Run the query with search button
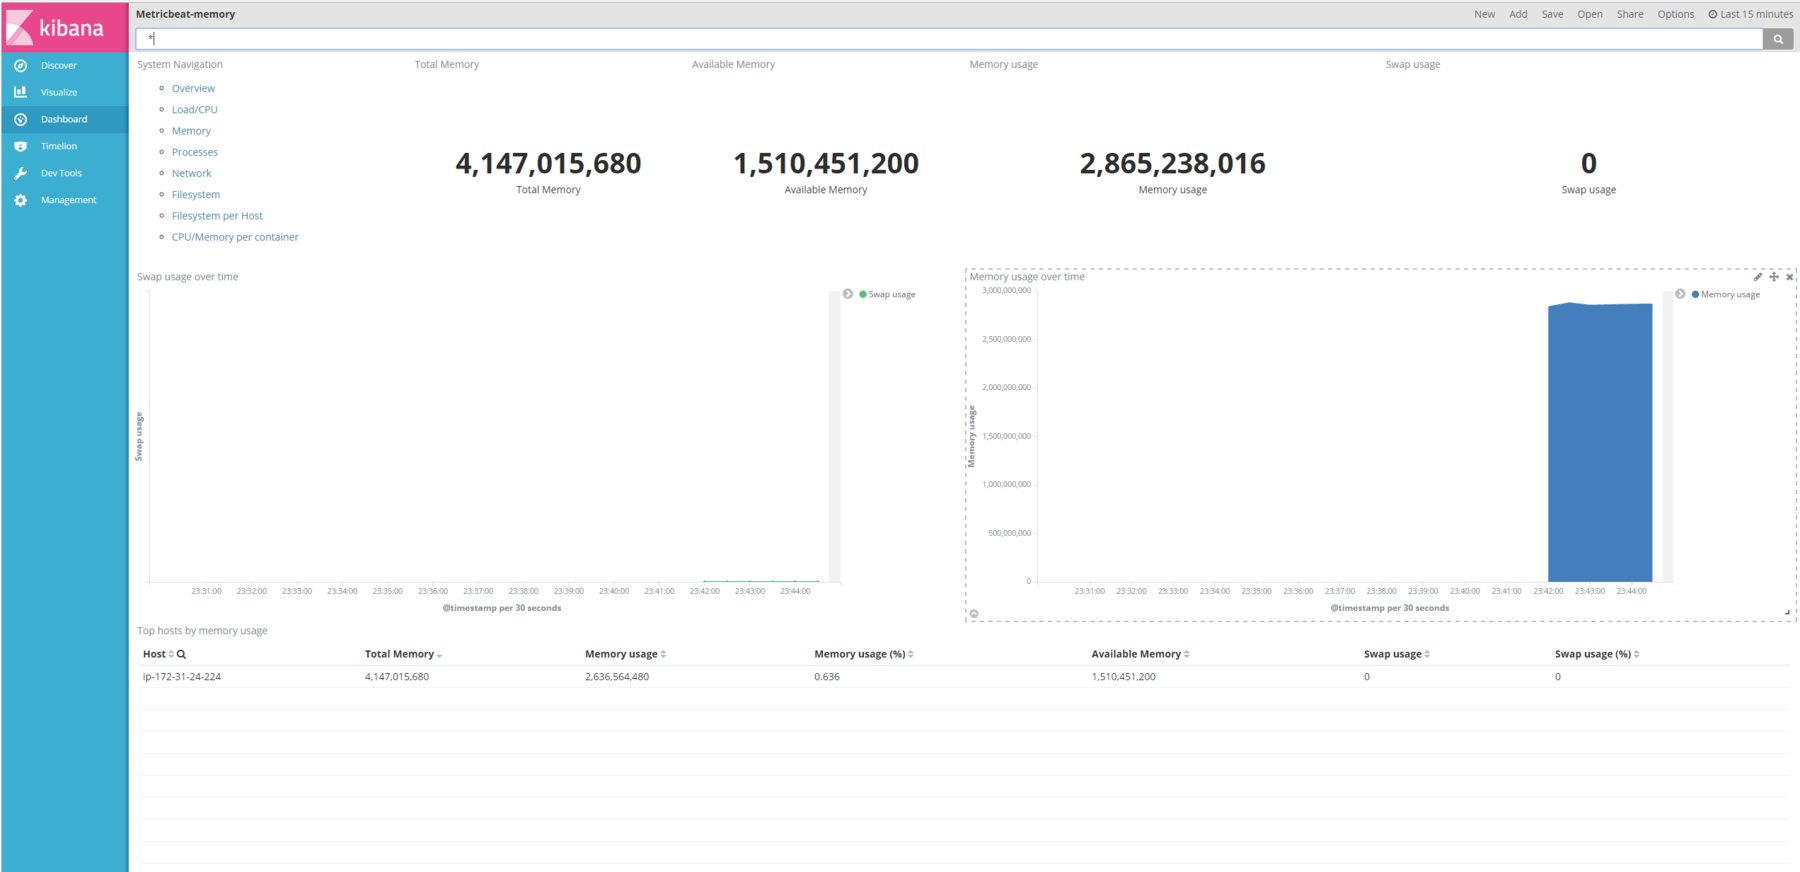The width and height of the screenshot is (1800, 872). click(x=1778, y=39)
